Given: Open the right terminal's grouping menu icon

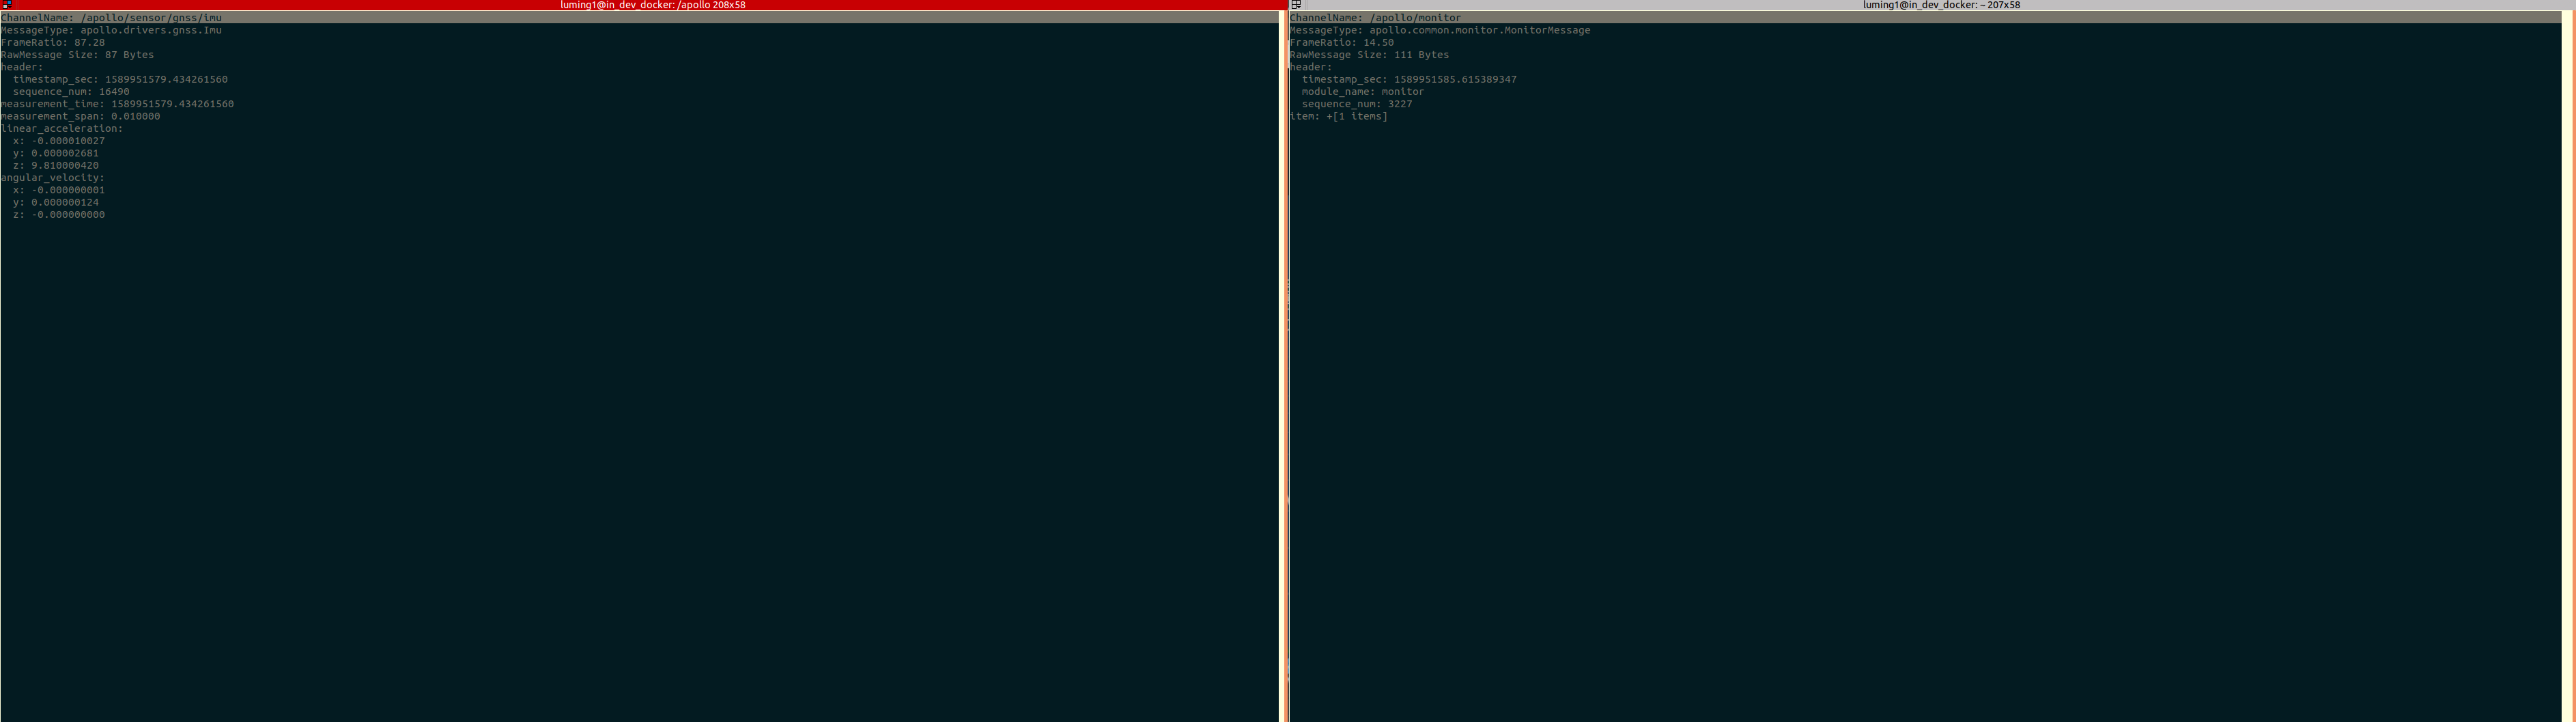Looking at the screenshot, I should pos(1296,5).
